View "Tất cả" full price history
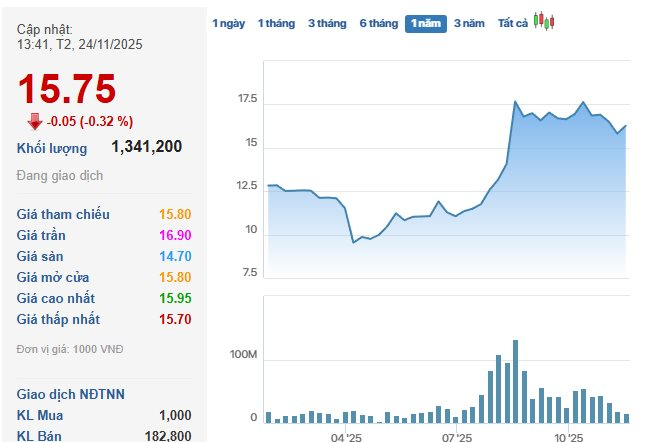This screenshot has width=648, height=442. (x=512, y=23)
